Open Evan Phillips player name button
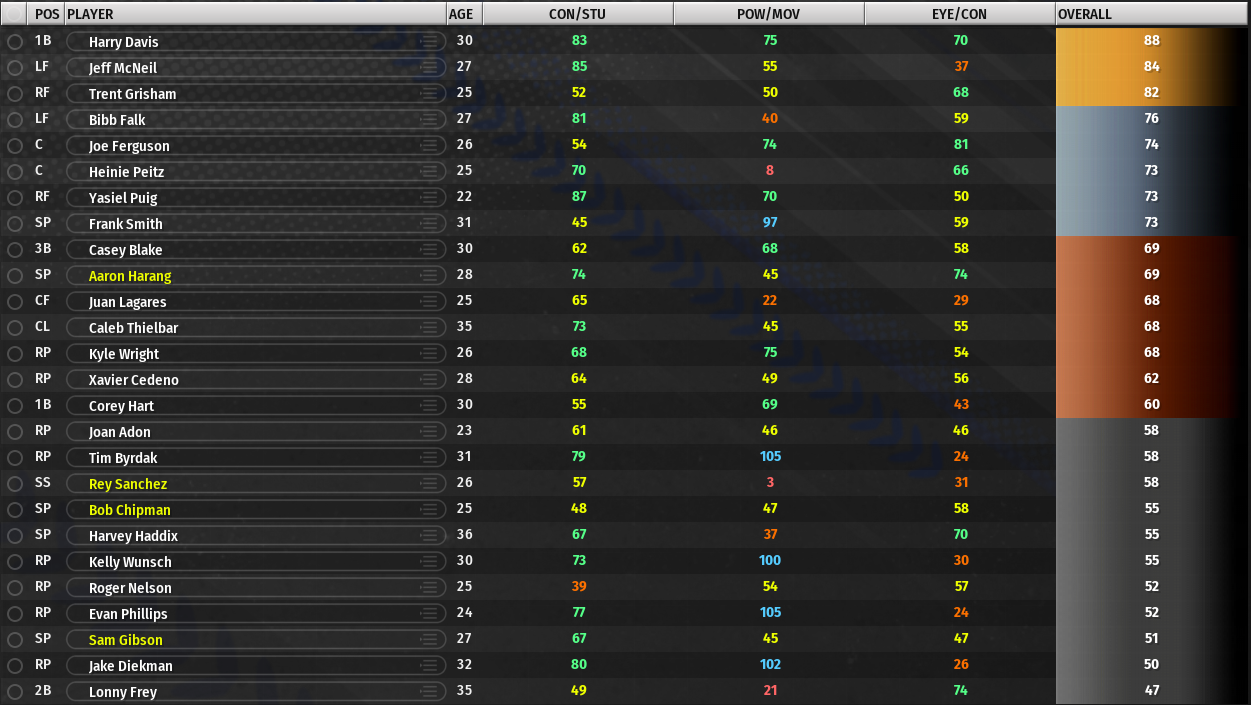Image resolution: width=1251 pixels, height=705 pixels. click(256, 613)
